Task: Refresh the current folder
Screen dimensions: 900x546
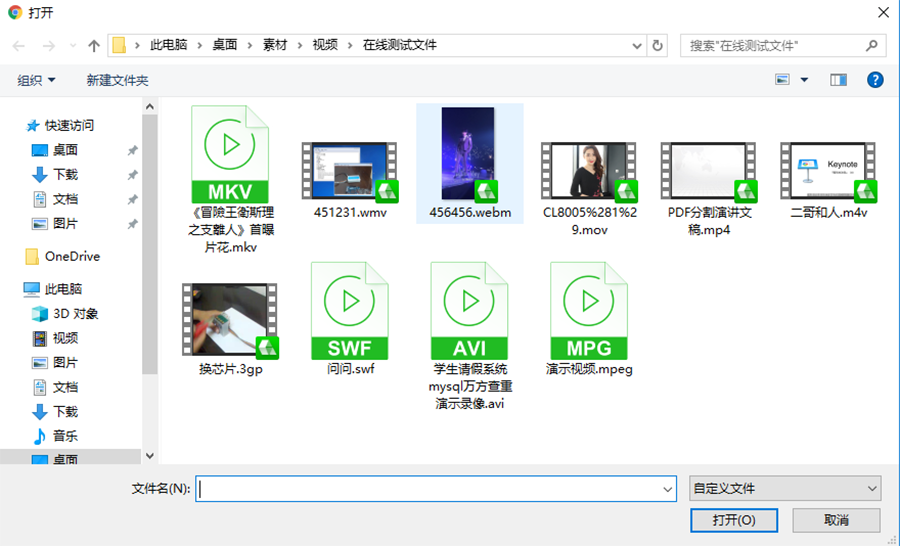Action: click(x=657, y=45)
